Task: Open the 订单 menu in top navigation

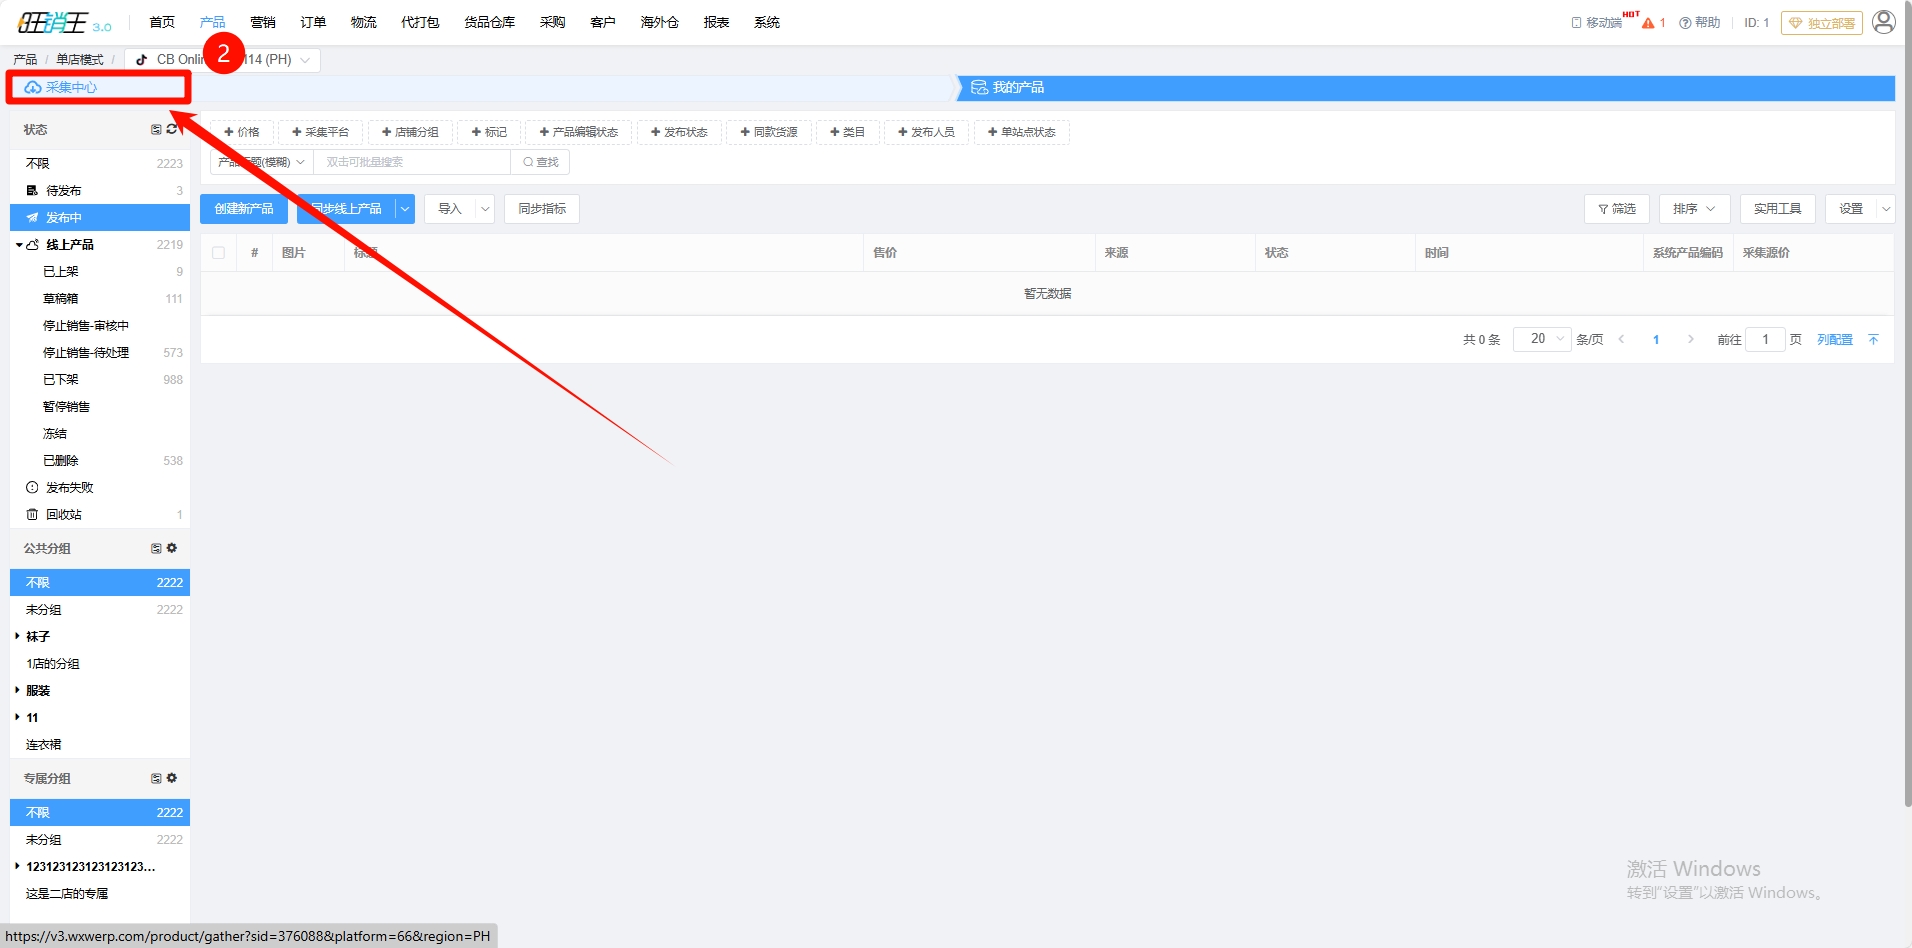Action: click(313, 22)
